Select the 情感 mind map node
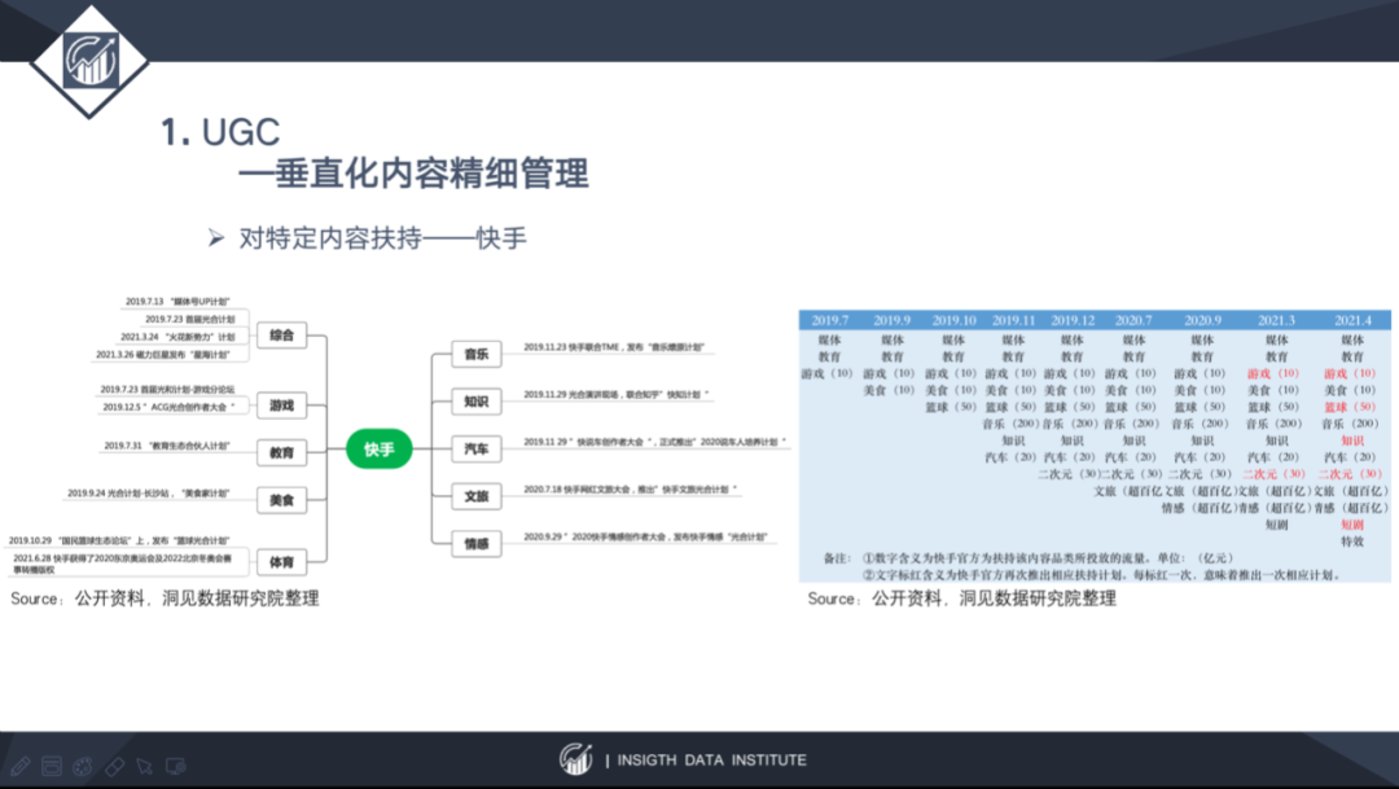This screenshot has height=789, width=1399. [x=476, y=543]
